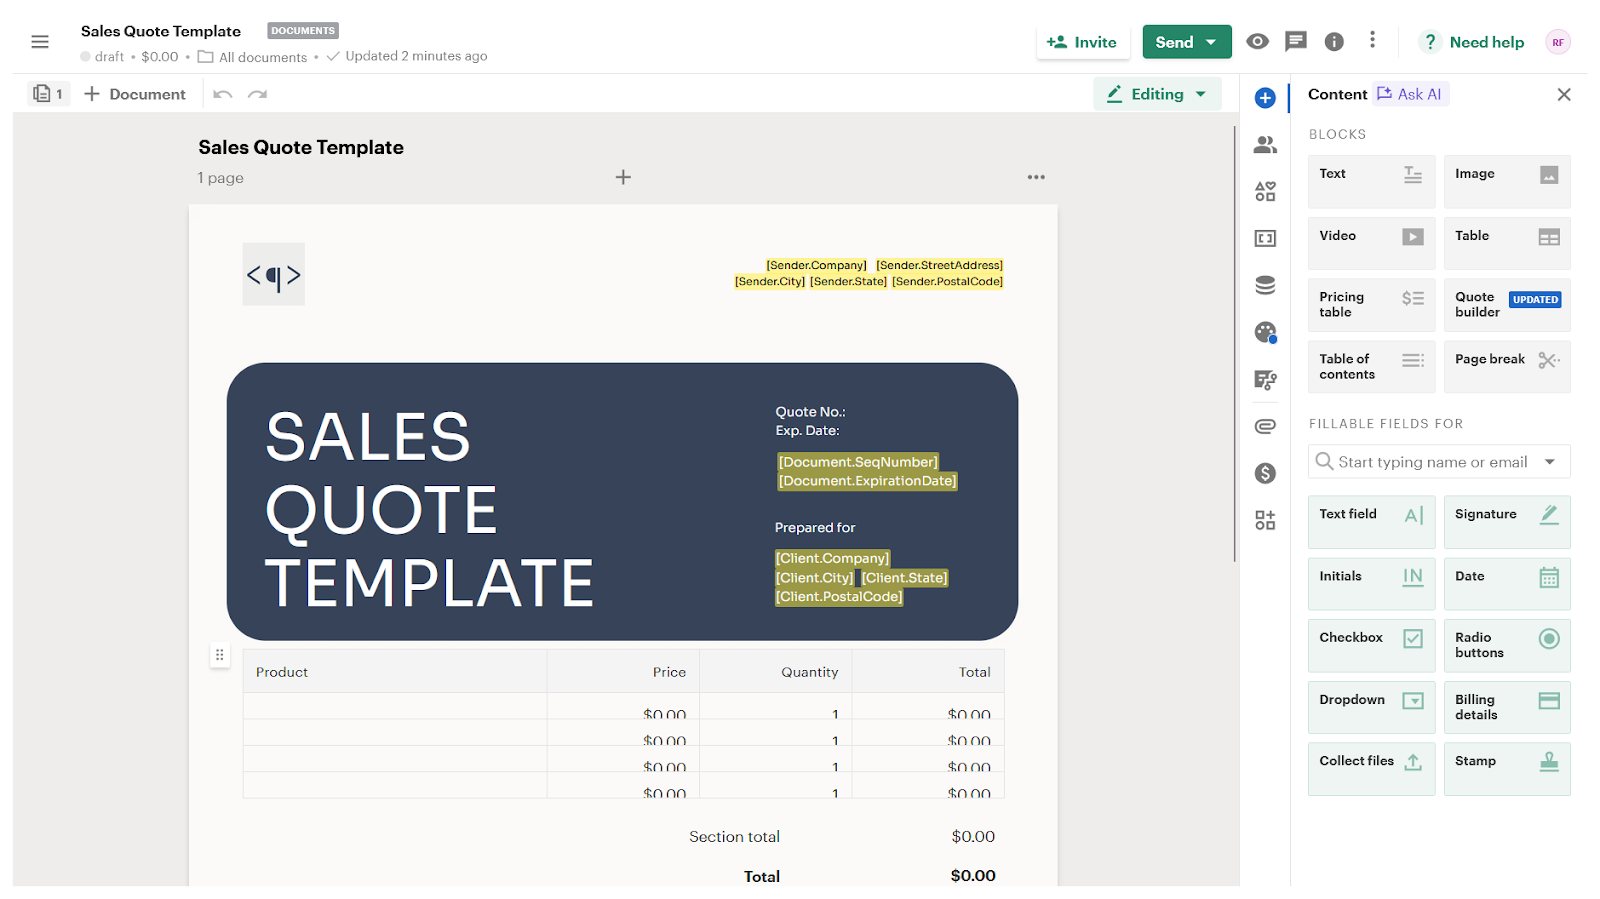Click the Sales Quote Template title in header
Screen dimensions: 1600x899
click(x=161, y=31)
